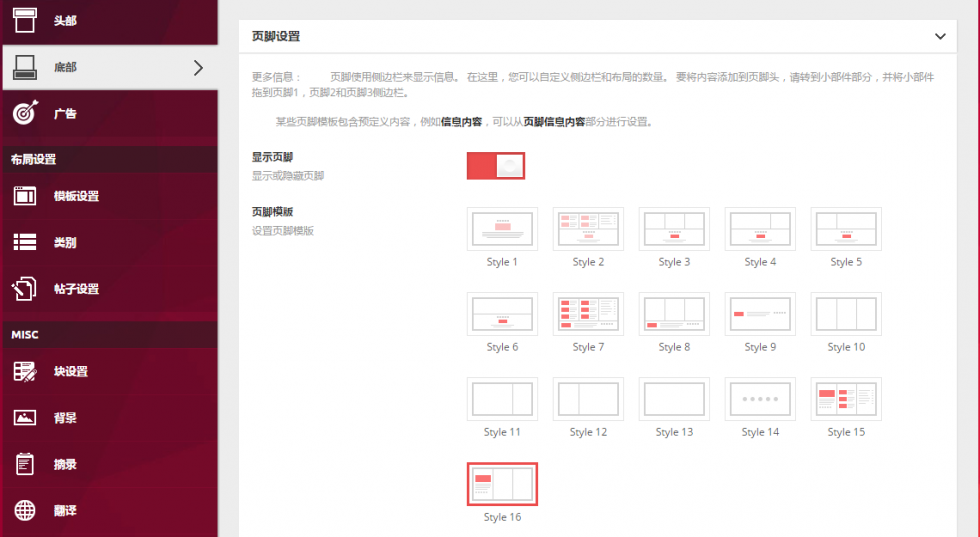Open the 块设置 section
The width and height of the screenshot is (980, 537).
point(110,371)
